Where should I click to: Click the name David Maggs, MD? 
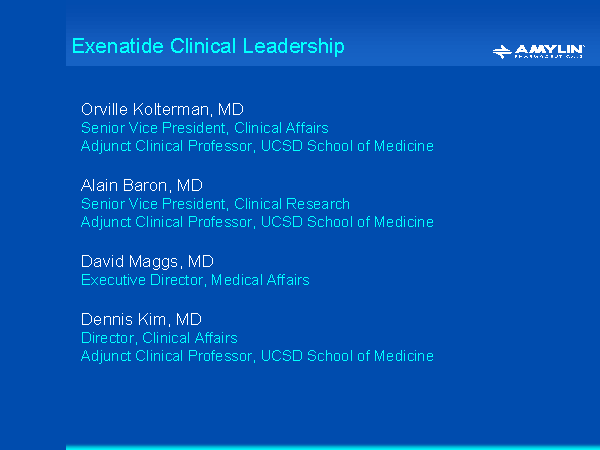(x=147, y=261)
